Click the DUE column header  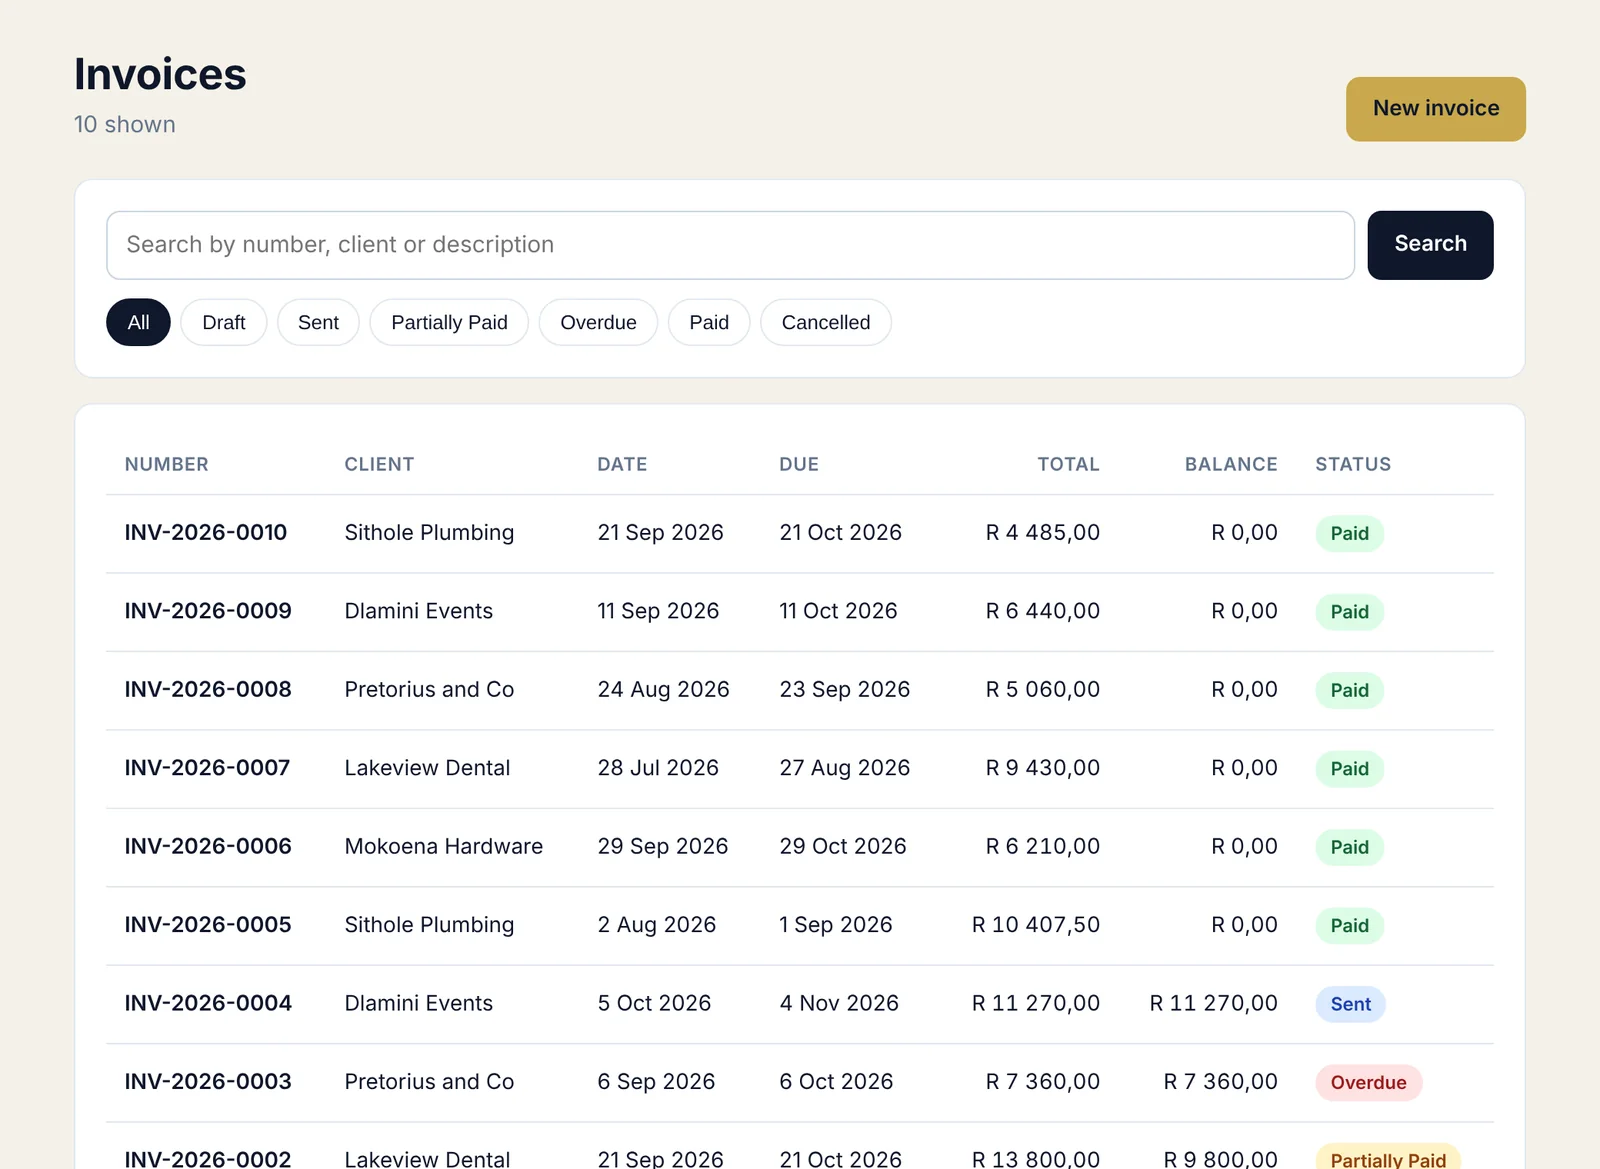pyautogui.click(x=799, y=464)
